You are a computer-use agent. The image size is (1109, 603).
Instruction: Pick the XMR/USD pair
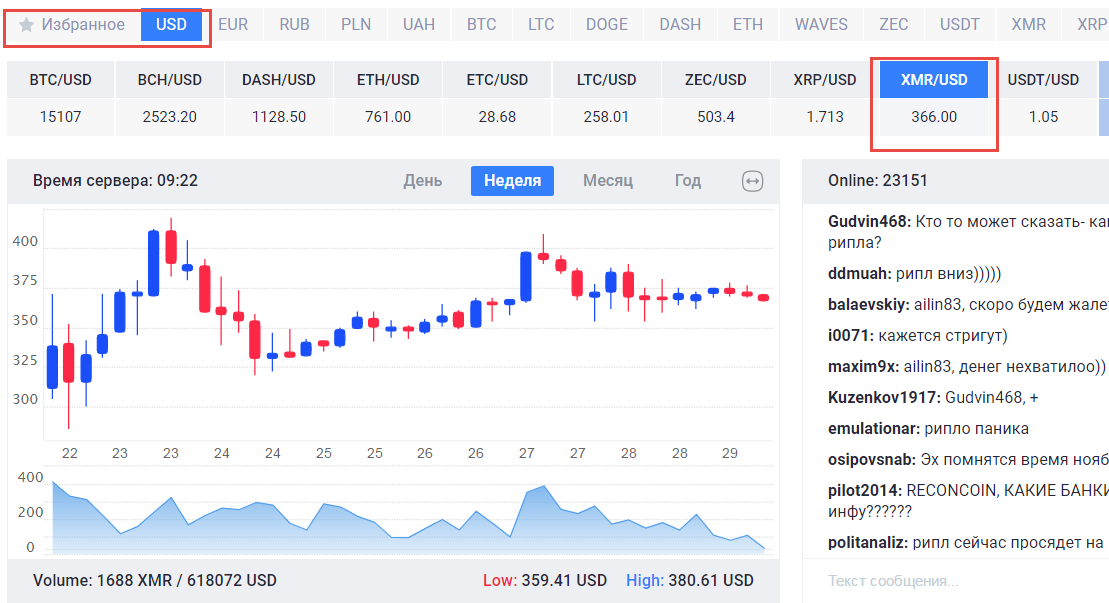pyautogui.click(x=934, y=80)
